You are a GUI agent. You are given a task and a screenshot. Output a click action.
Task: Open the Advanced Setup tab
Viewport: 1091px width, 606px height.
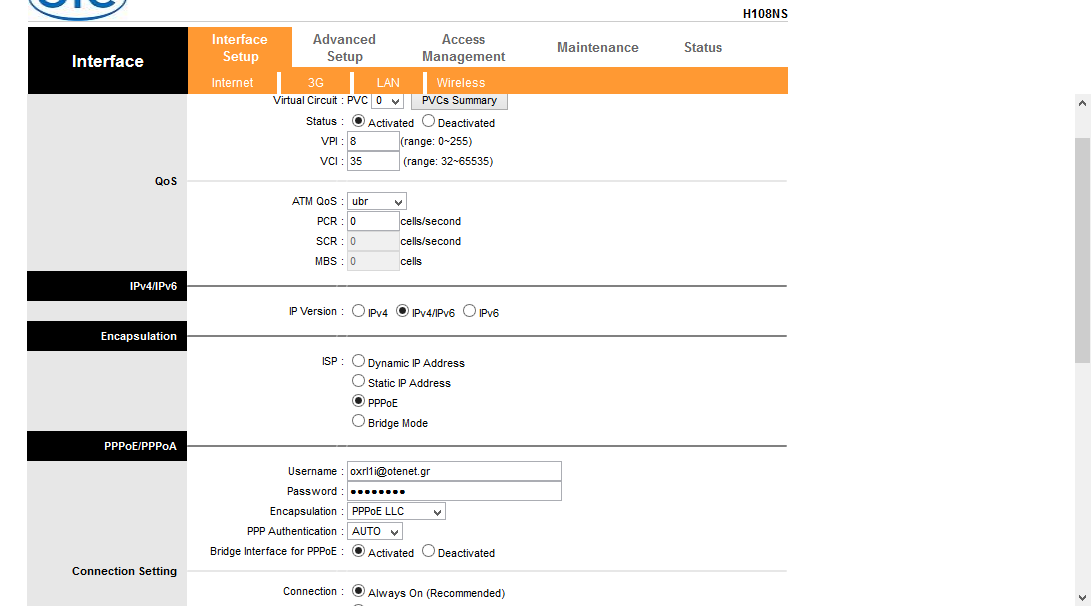point(344,47)
